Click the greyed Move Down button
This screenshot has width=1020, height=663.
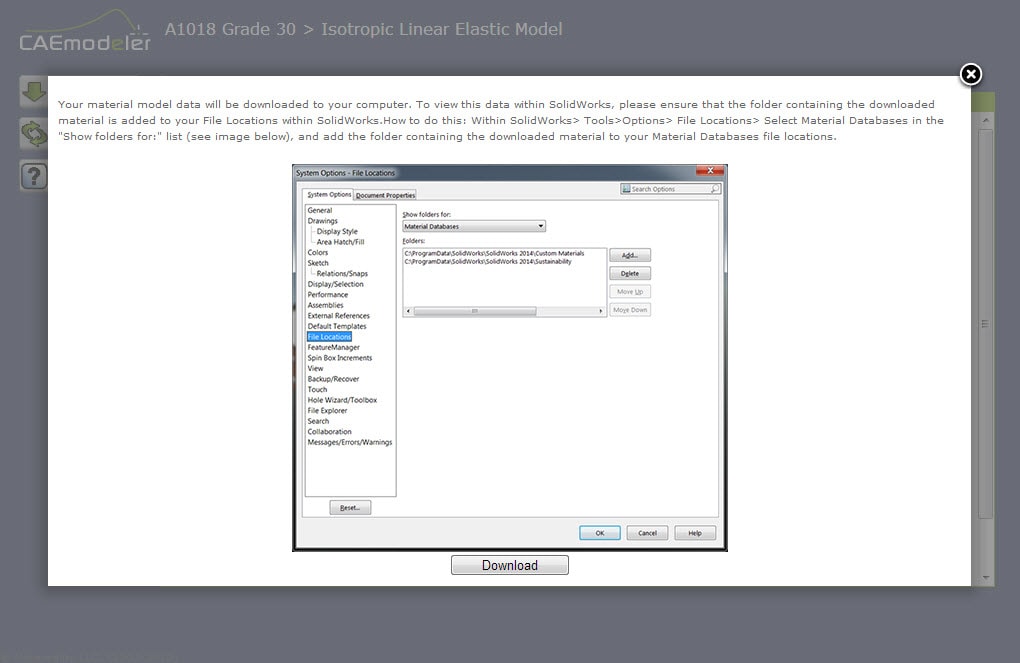click(630, 310)
